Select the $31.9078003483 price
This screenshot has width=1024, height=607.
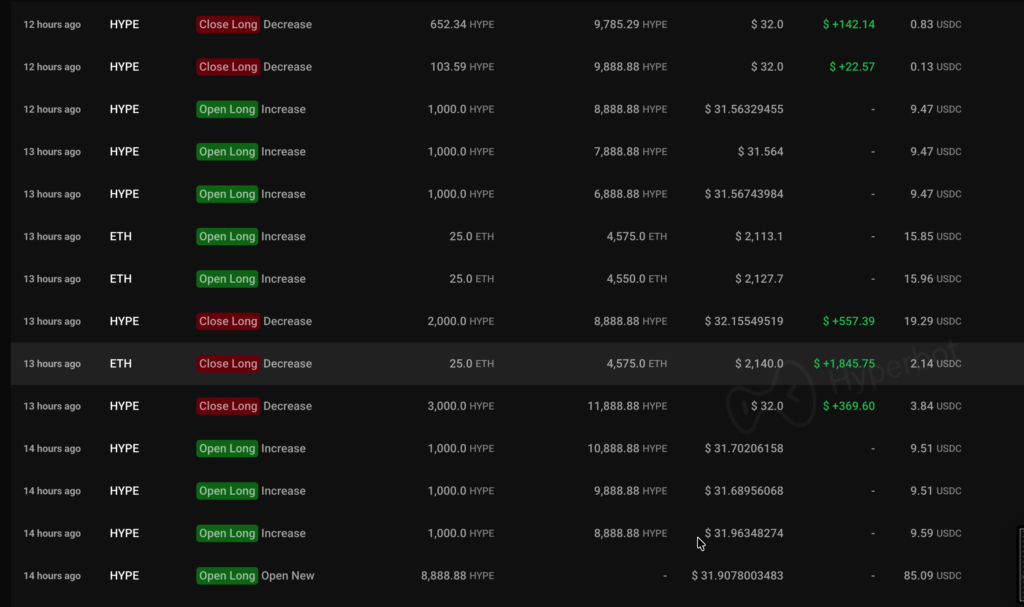737,576
